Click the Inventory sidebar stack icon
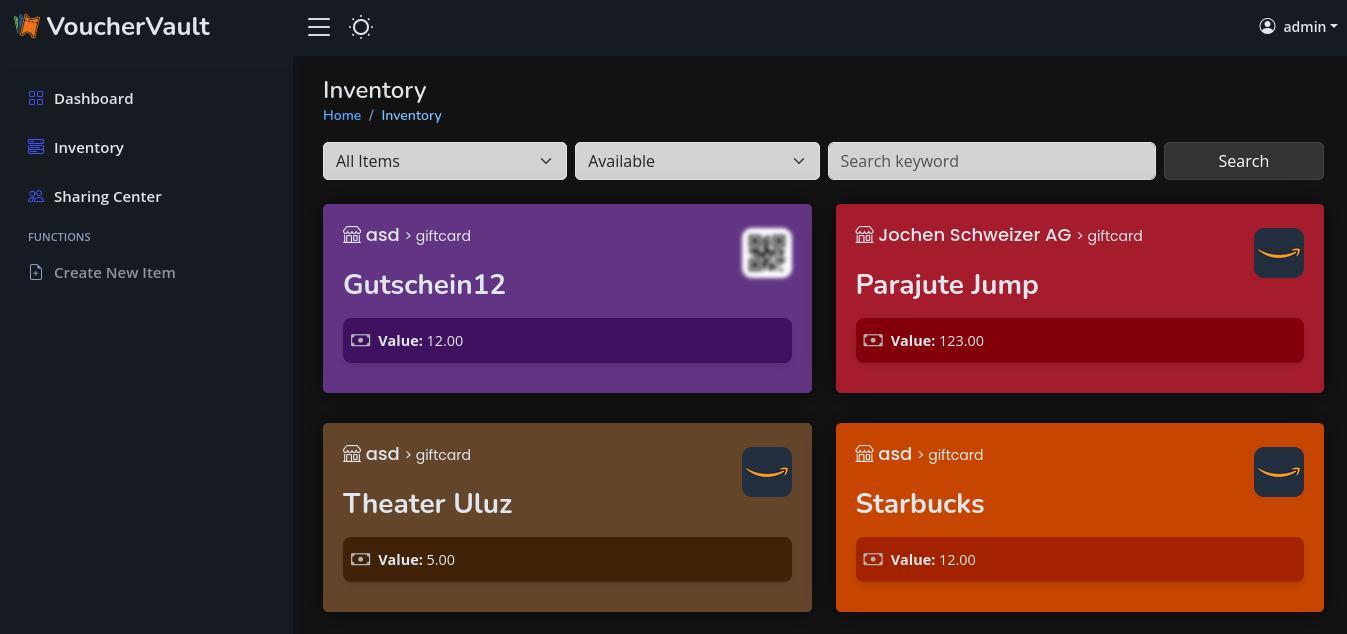This screenshot has height=634, width=1347. click(36, 147)
